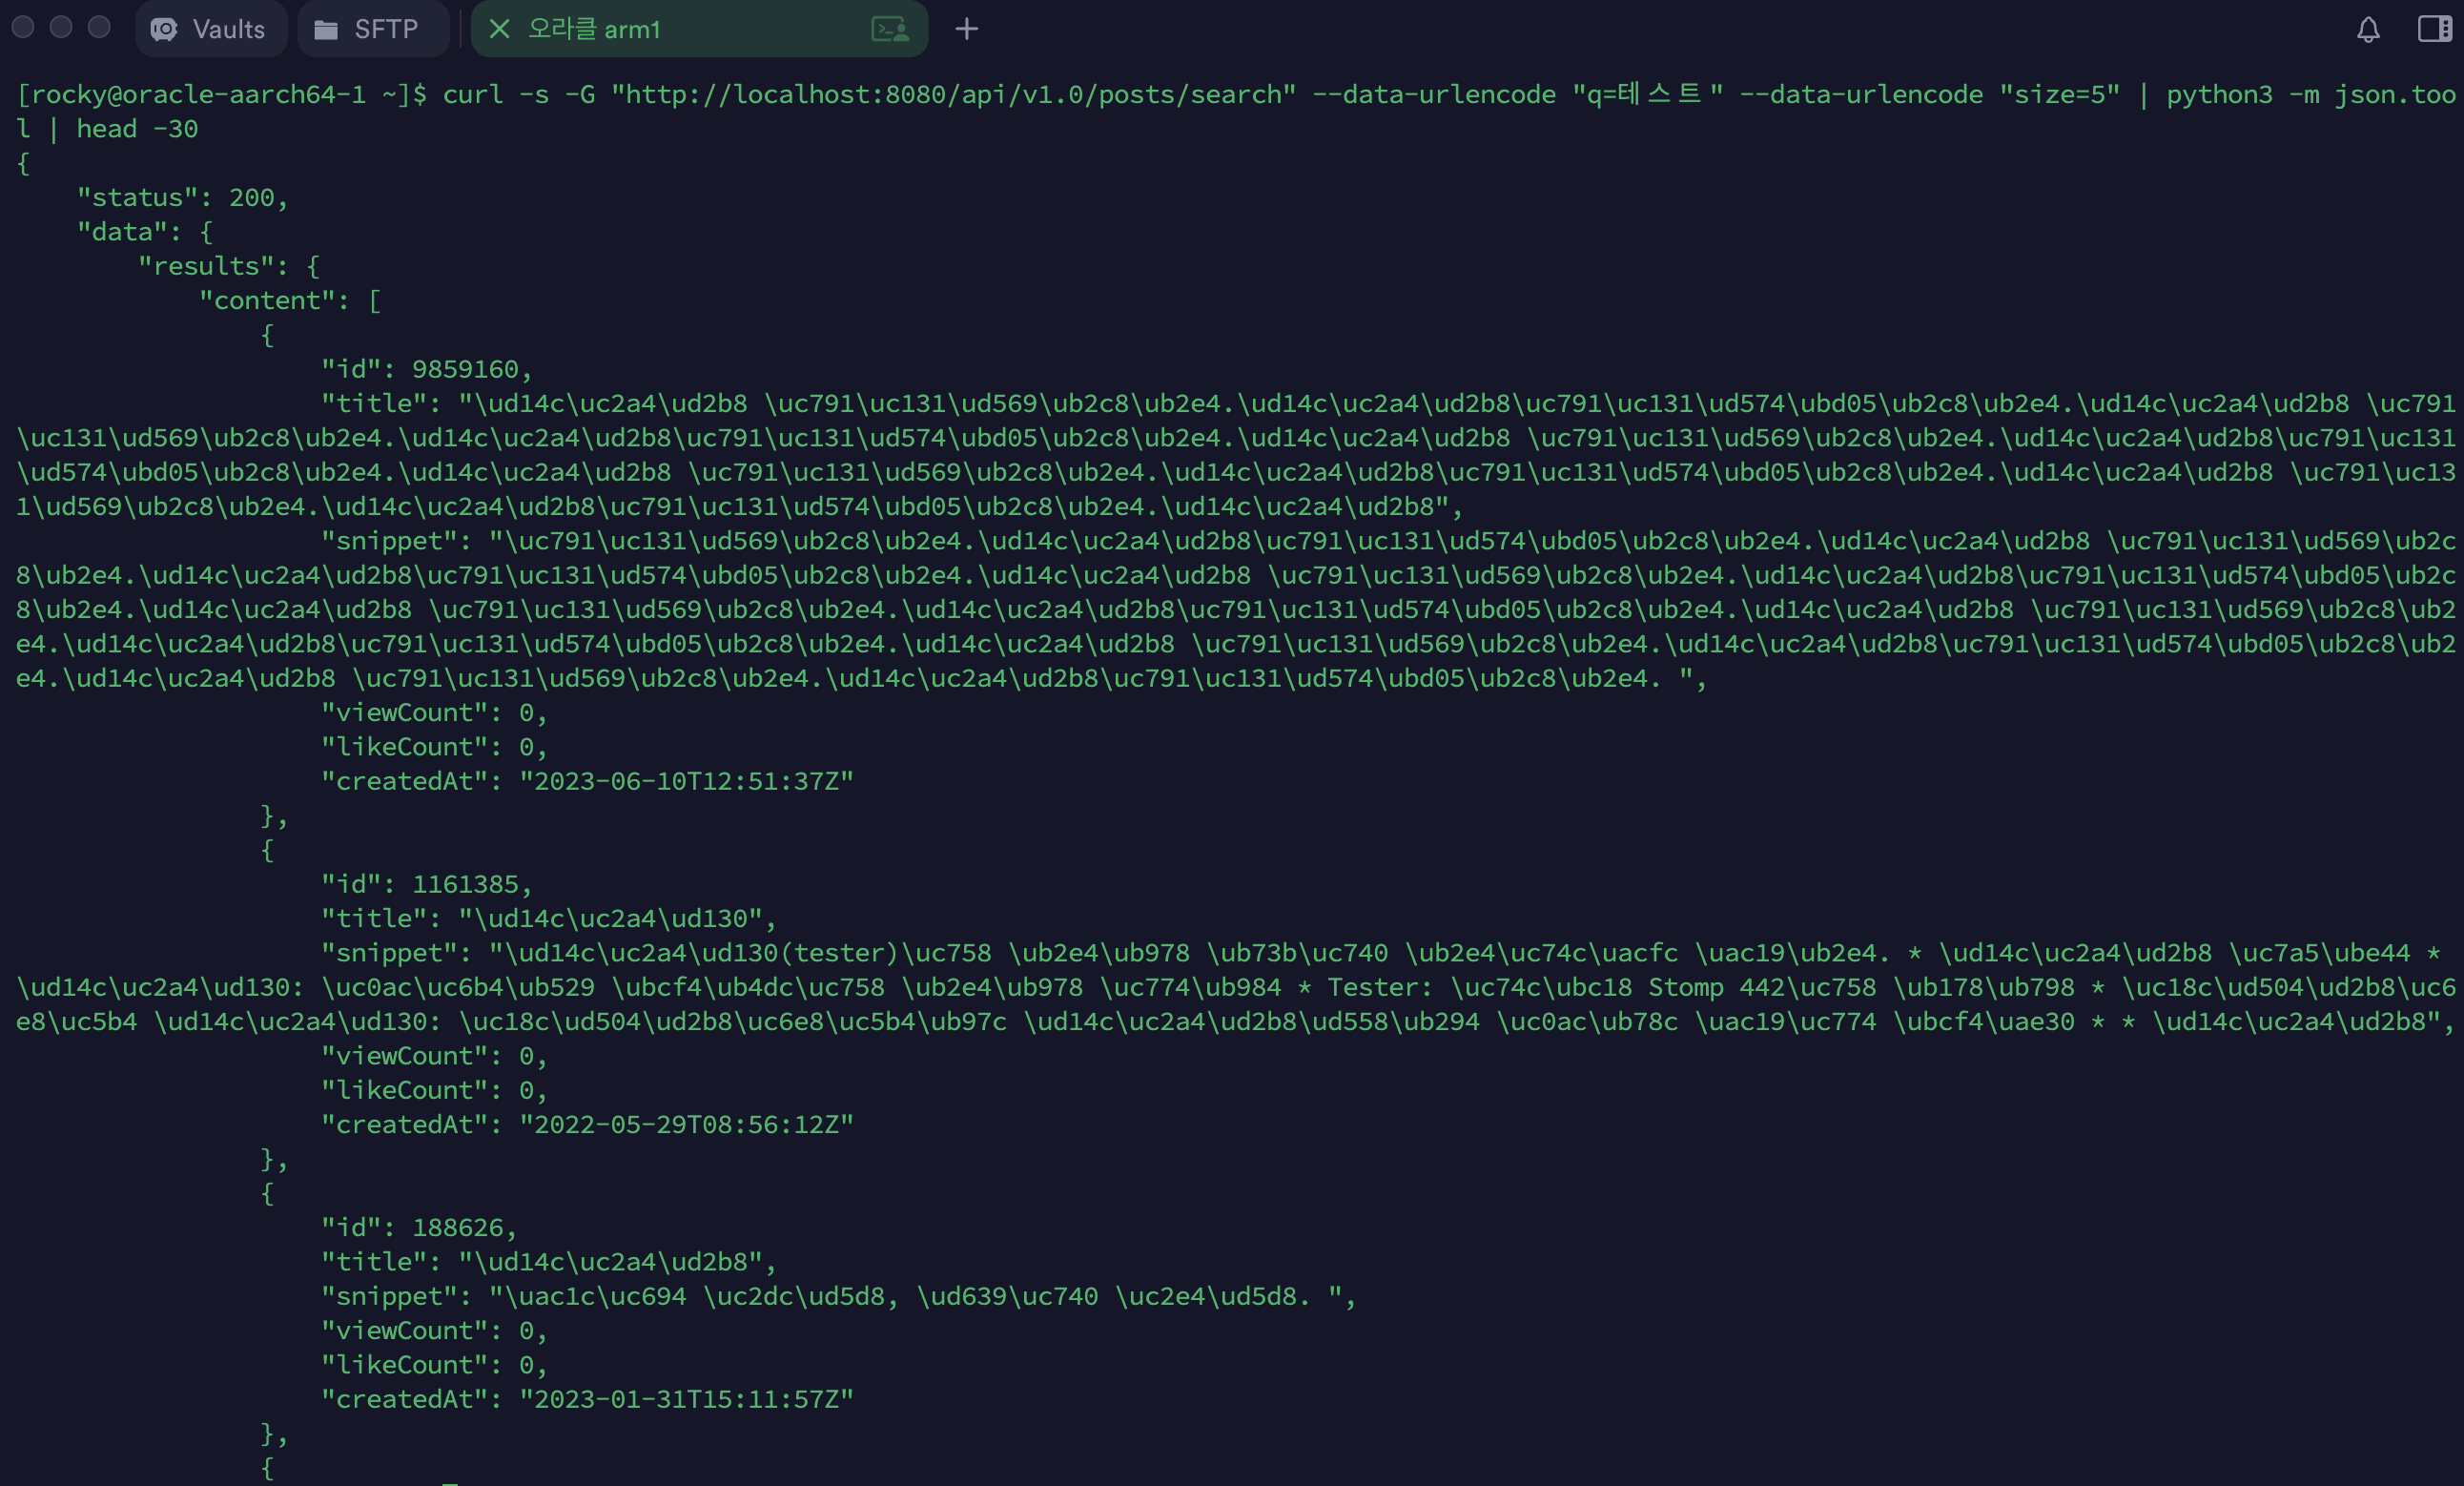Click the middle minimize window button
Image resolution: width=2464 pixels, height=1486 pixels.
coord(61,28)
